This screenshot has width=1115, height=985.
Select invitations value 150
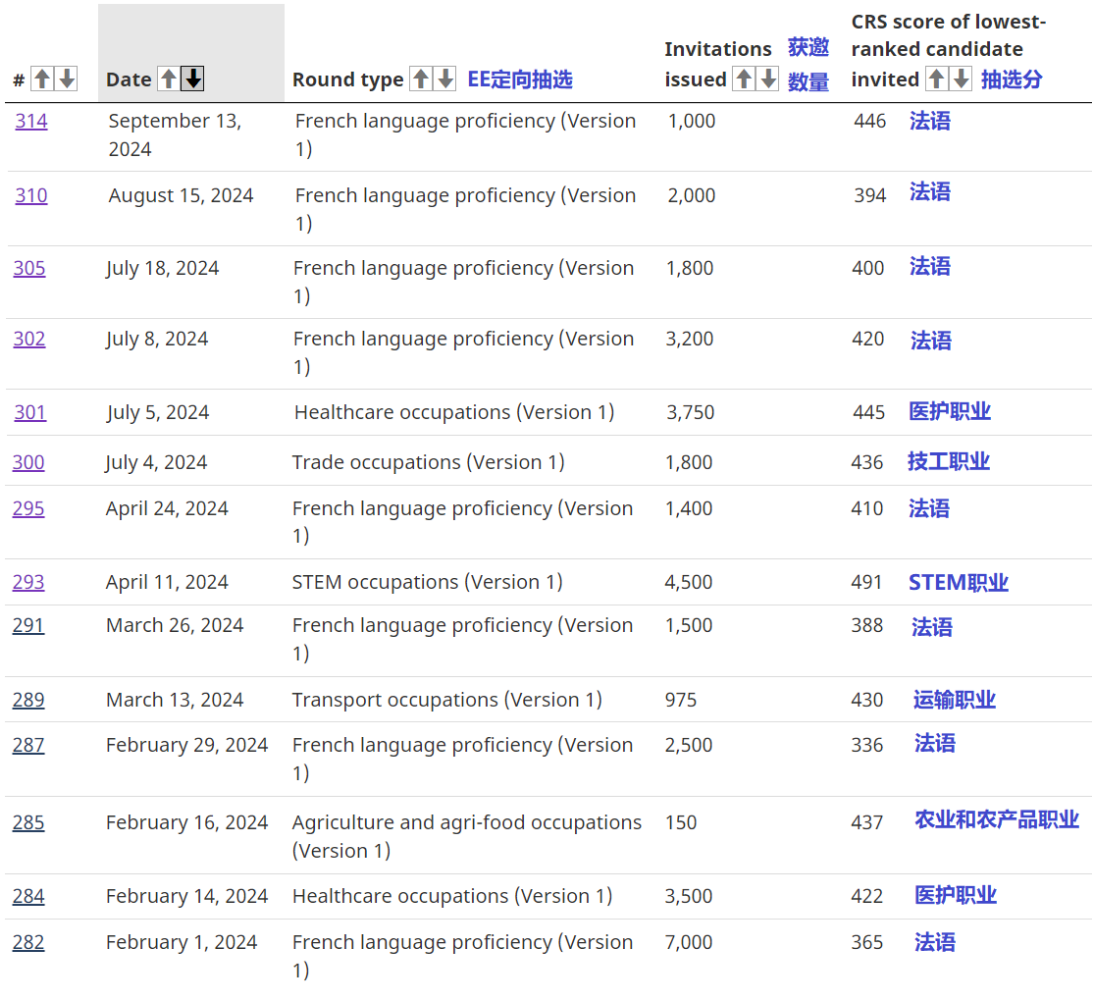[681, 823]
